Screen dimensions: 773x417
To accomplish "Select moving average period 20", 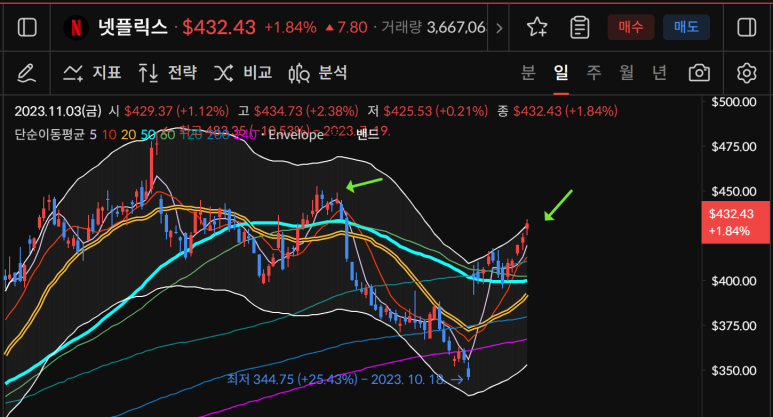I will [128, 135].
